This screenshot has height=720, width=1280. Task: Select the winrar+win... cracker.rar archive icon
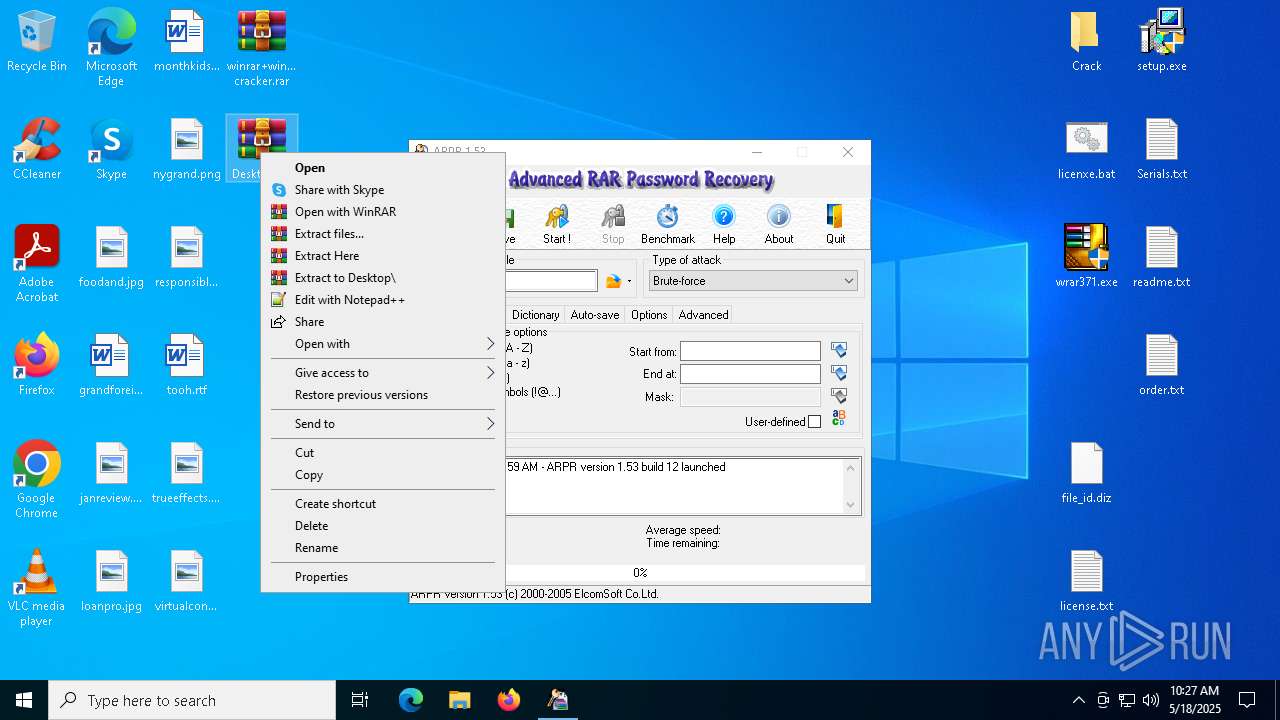click(x=262, y=48)
